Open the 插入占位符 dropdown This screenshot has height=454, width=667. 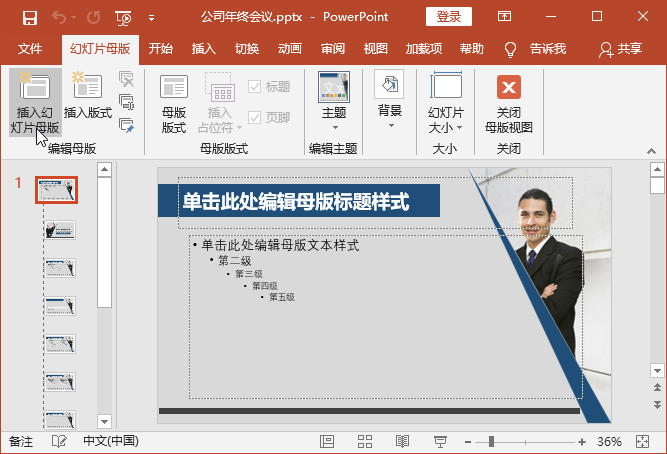point(220,103)
